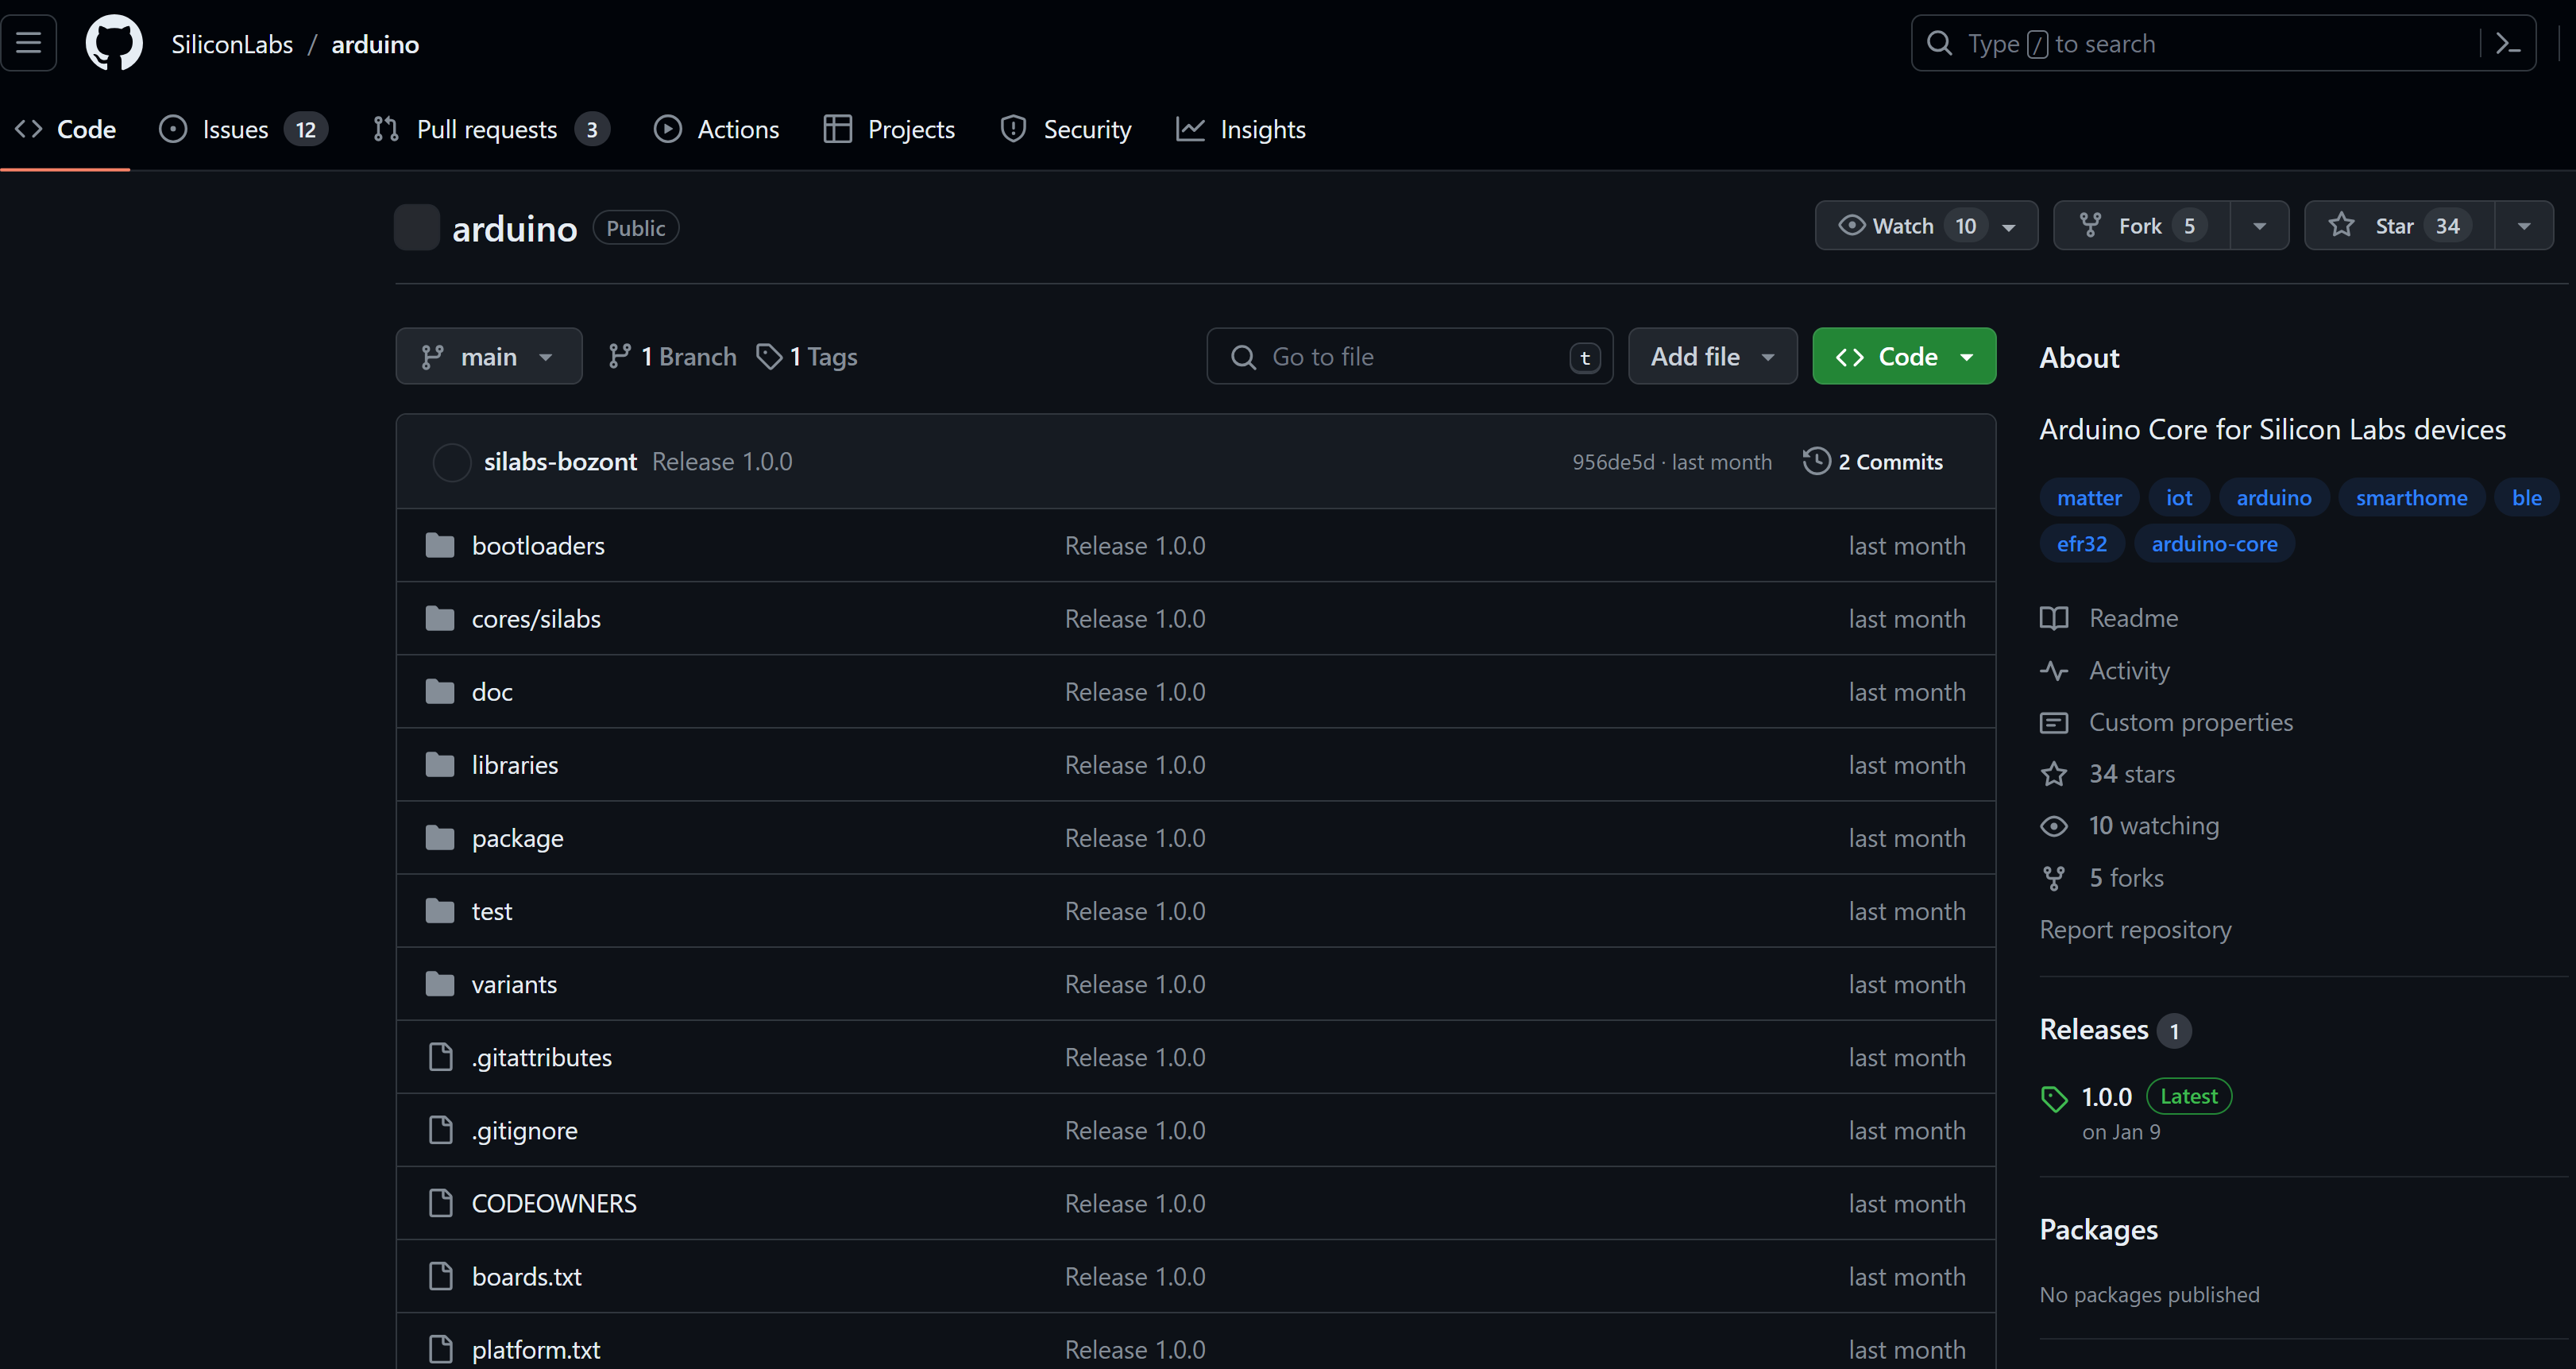Viewport: 2576px width, 1369px height.
Task: Open the Issues tab
Action: [x=243, y=129]
